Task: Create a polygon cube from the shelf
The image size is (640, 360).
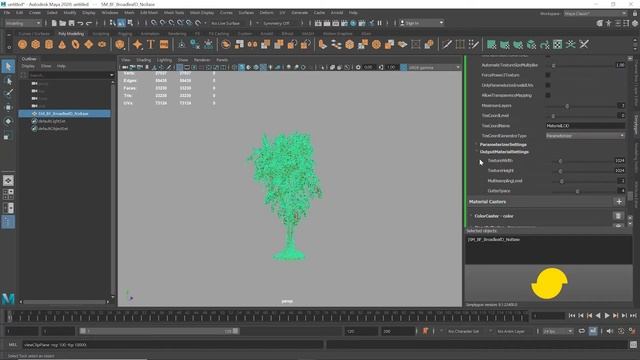Action: 36,44
